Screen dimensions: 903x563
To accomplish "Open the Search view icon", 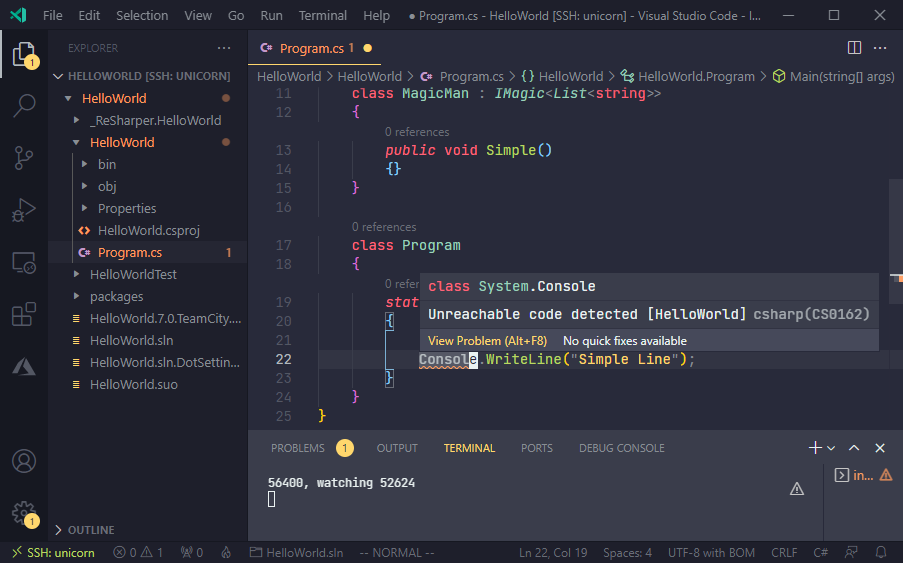I will pyautogui.click(x=24, y=106).
